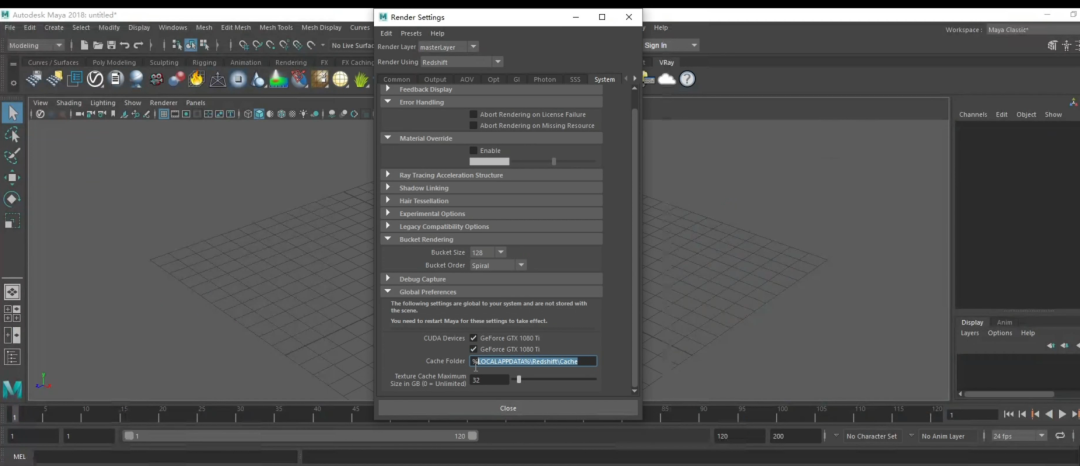Open the 24 fps frame rate dropdown
Viewport: 1080px width, 466px height.
pos(1019,436)
